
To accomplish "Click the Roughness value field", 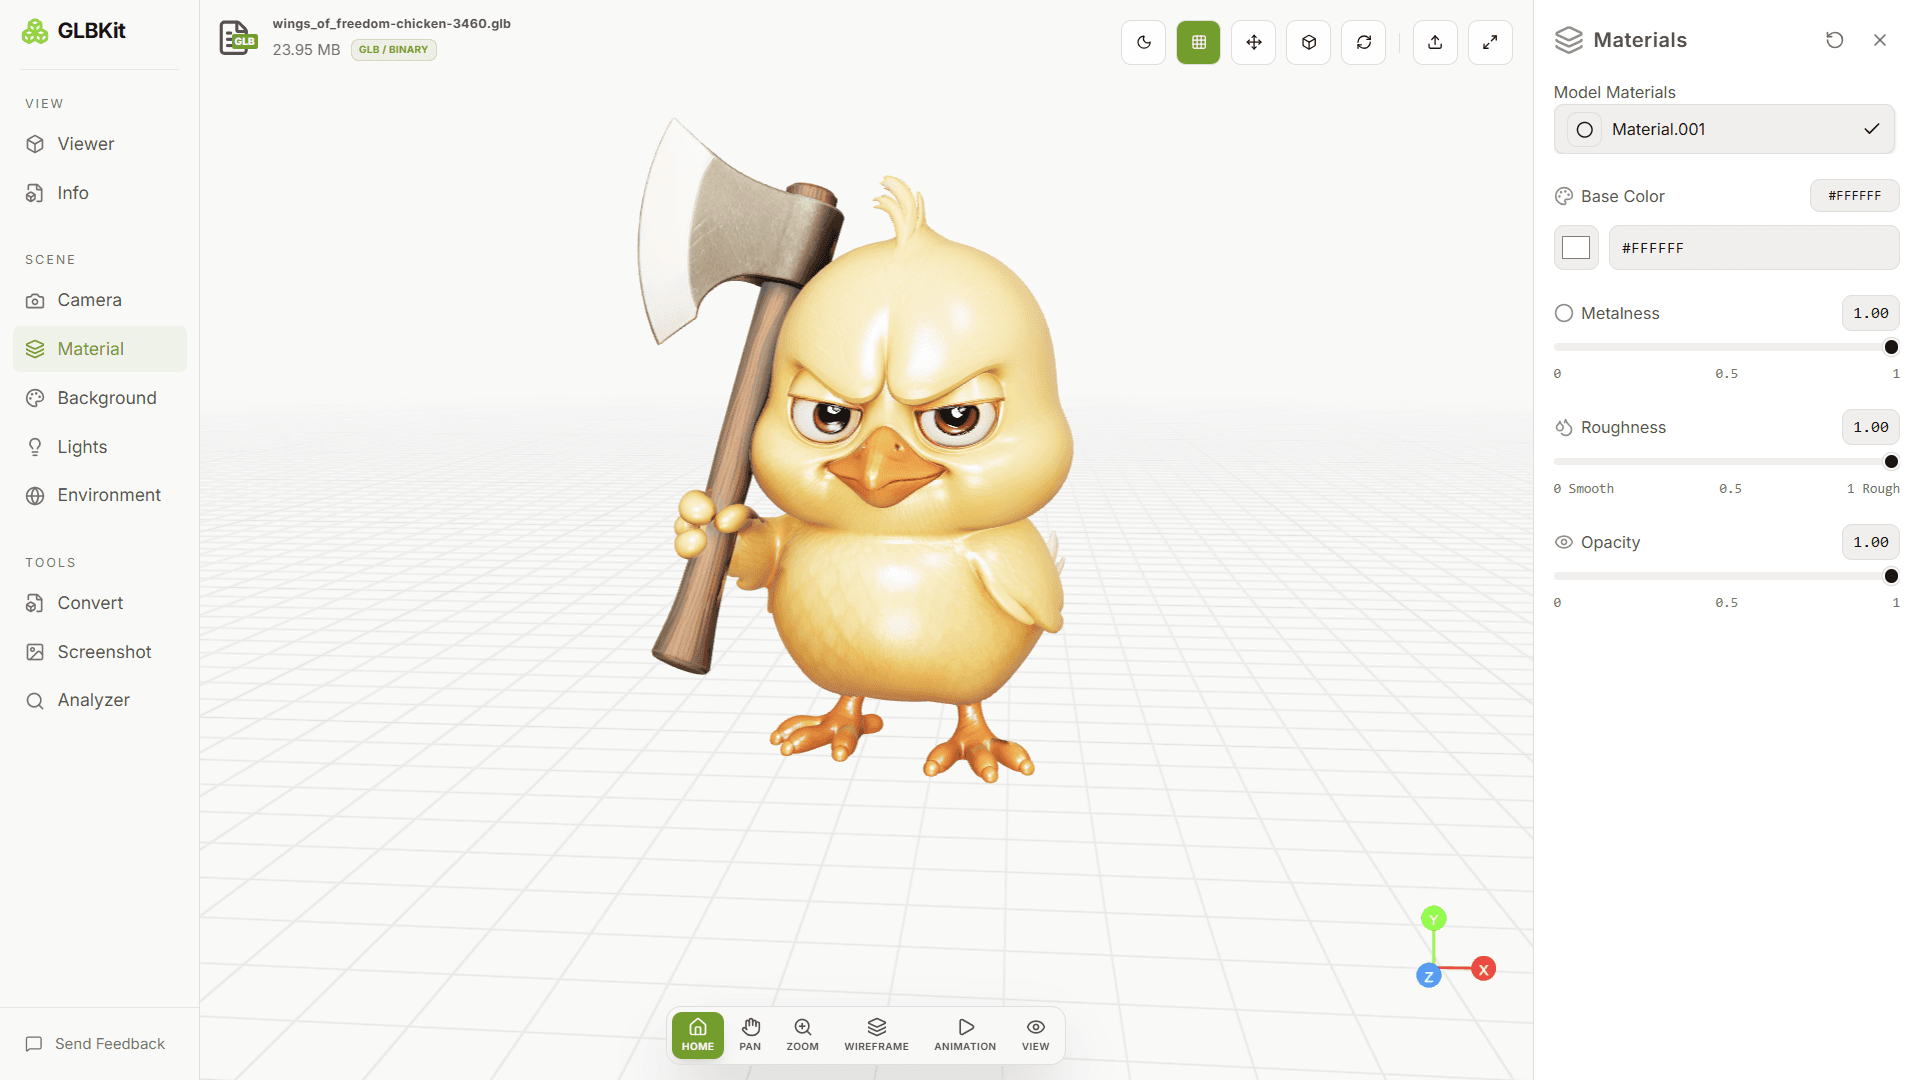I will (x=1870, y=427).
